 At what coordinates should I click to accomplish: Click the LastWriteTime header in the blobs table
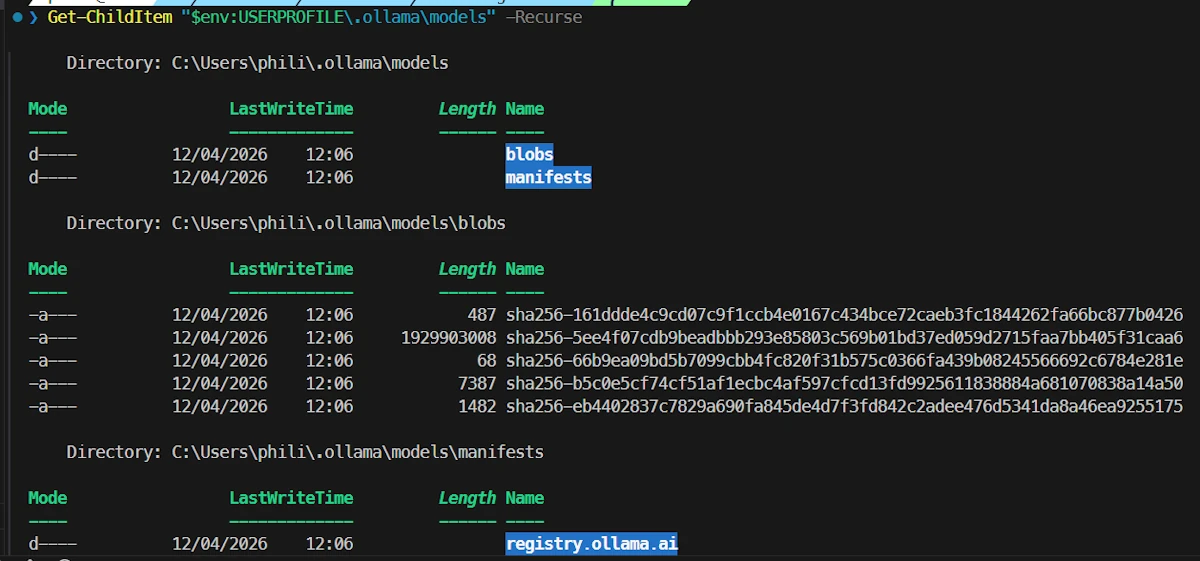291,269
